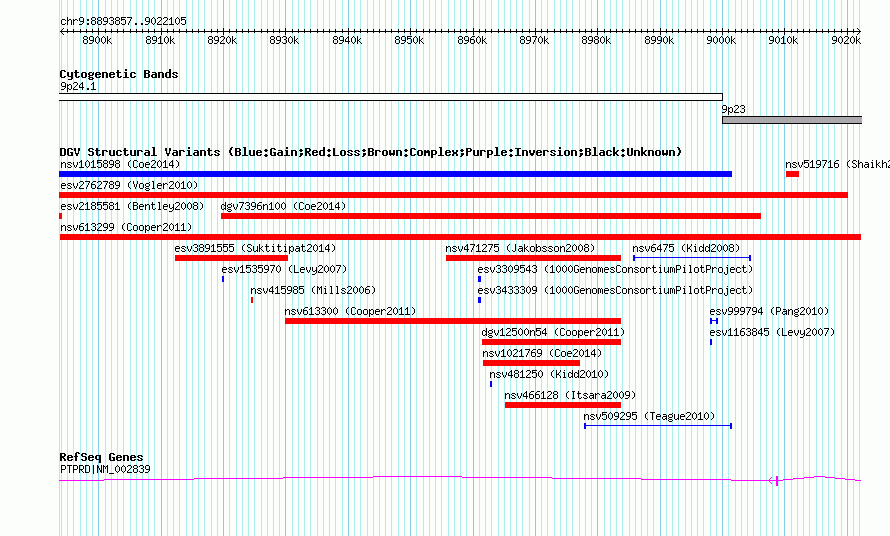This screenshot has width=890, height=536.
Task: Open the esv2762789 (Vogler2010) variant label
Action: click(129, 185)
